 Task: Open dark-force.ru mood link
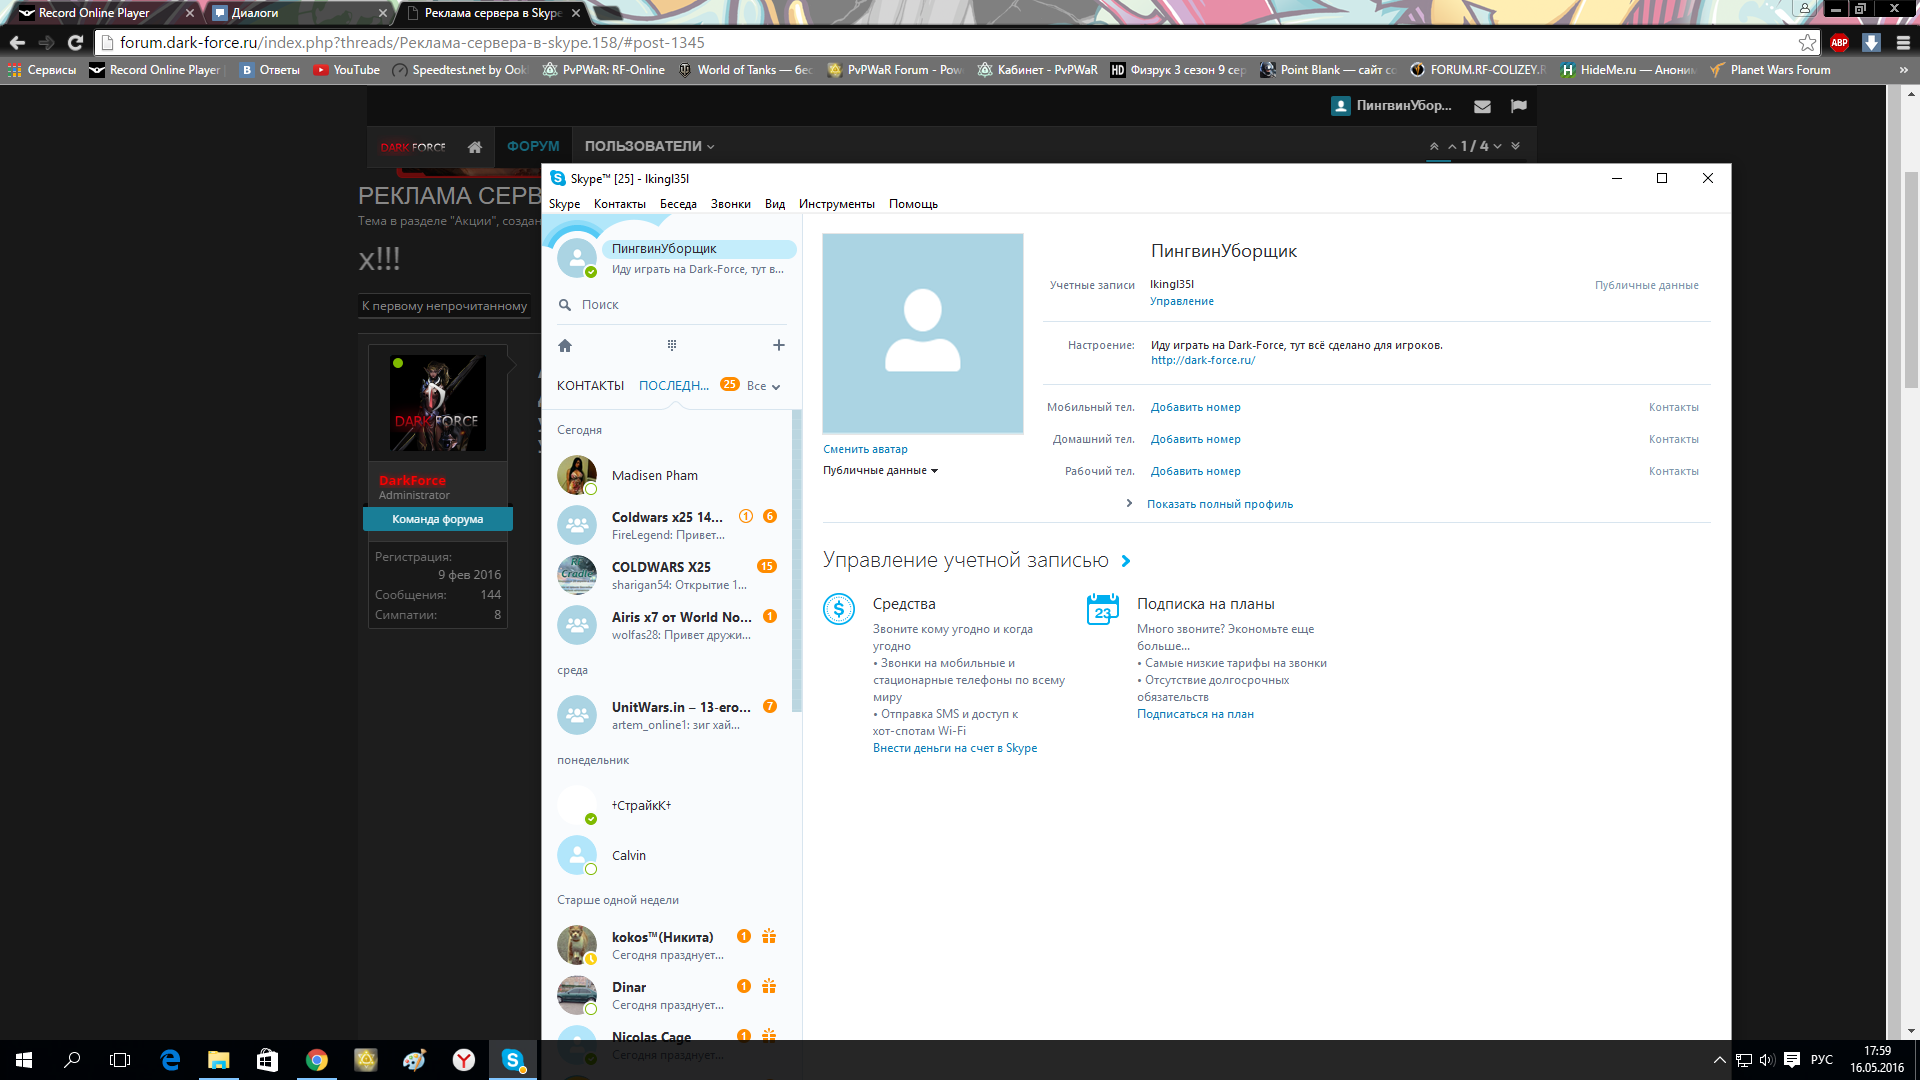pyautogui.click(x=1203, y=361)
